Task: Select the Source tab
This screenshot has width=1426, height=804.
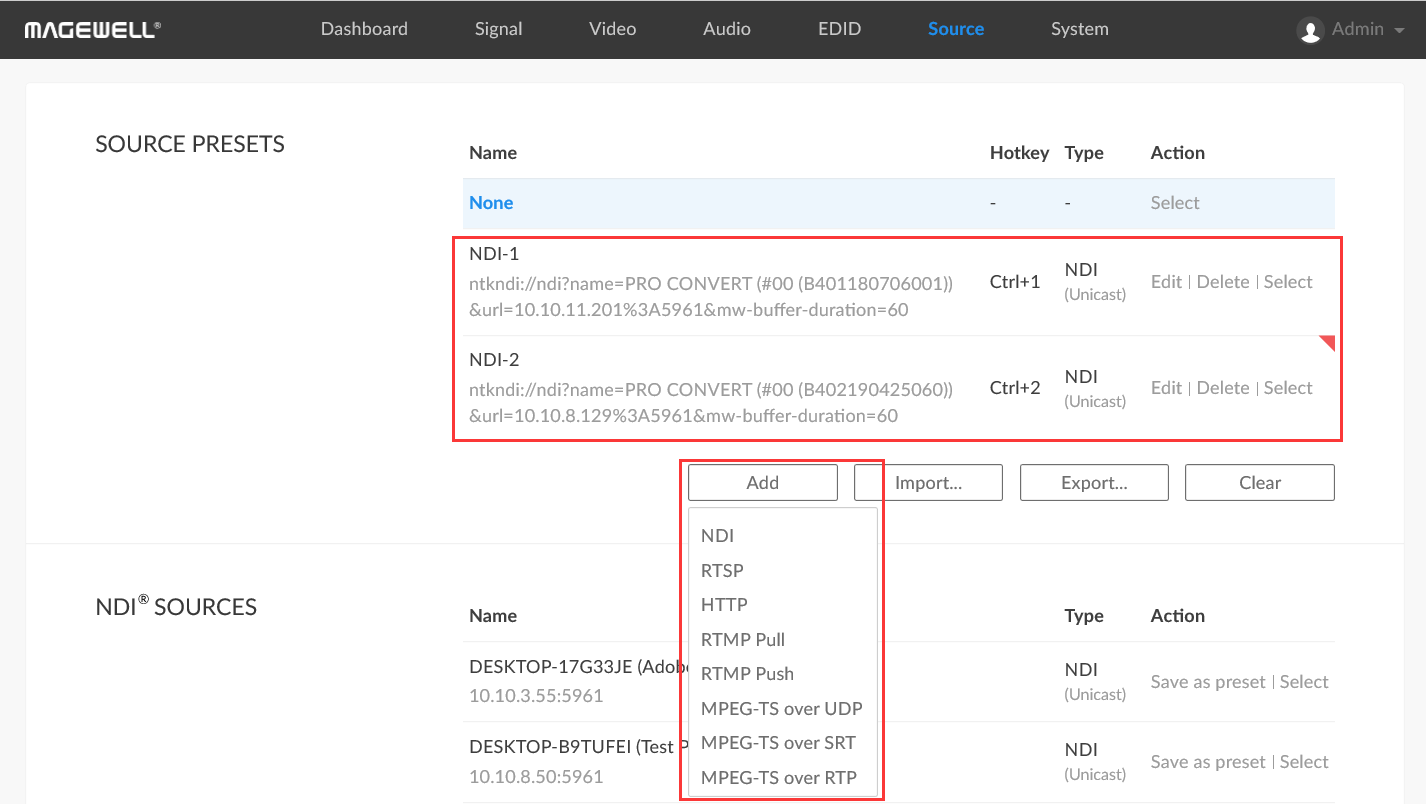Action: 956,29
